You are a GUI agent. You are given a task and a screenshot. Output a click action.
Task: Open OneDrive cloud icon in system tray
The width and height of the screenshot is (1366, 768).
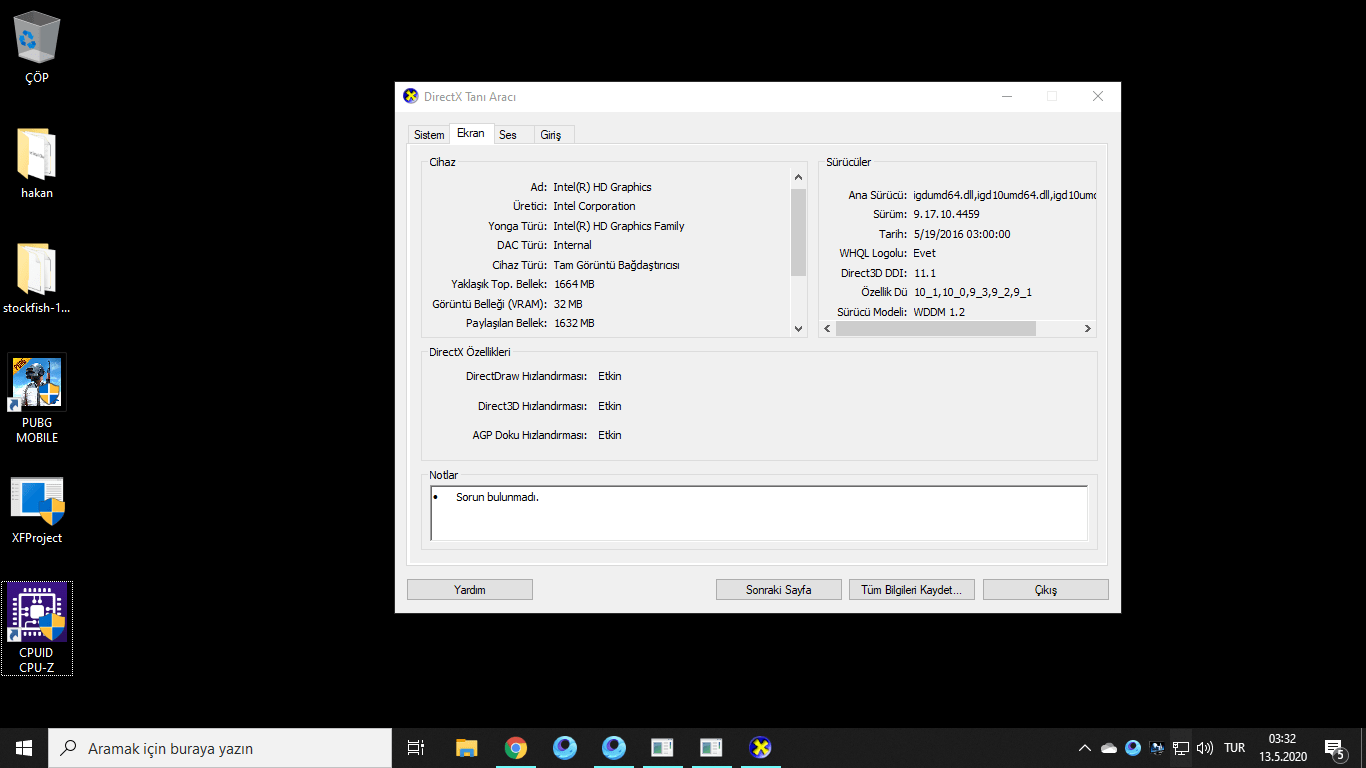tap(1109, 748)
